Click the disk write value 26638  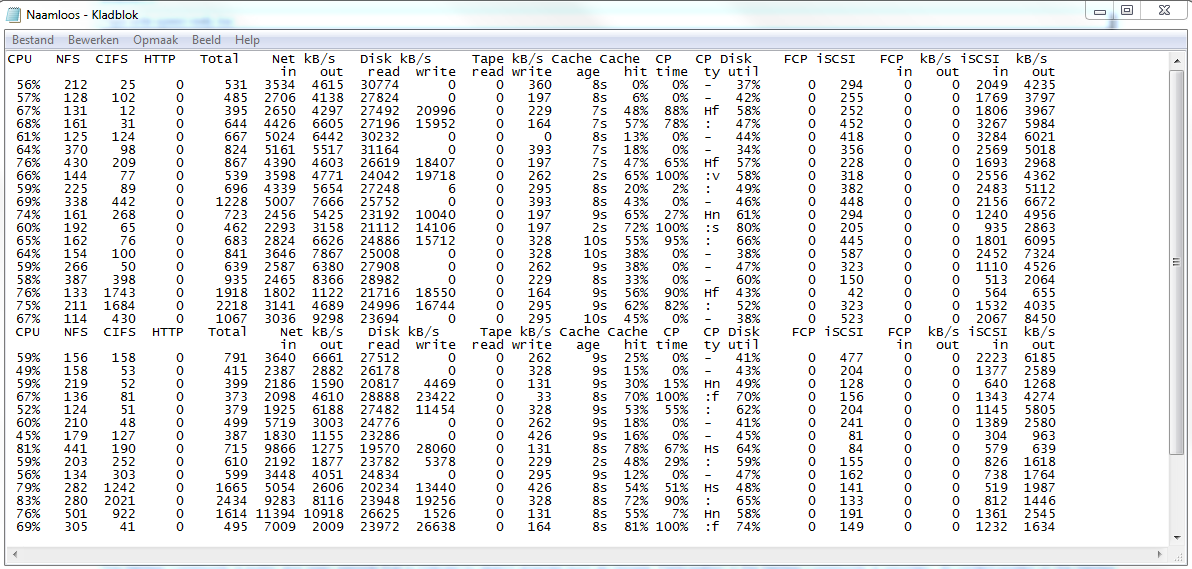click(436, 526)
